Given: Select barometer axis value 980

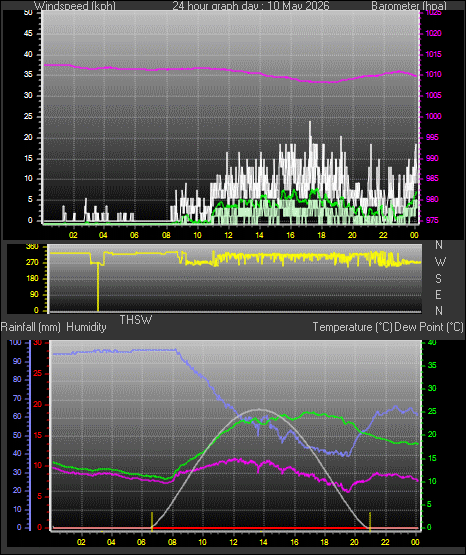Looking at the screenshot, I should 432,199.
